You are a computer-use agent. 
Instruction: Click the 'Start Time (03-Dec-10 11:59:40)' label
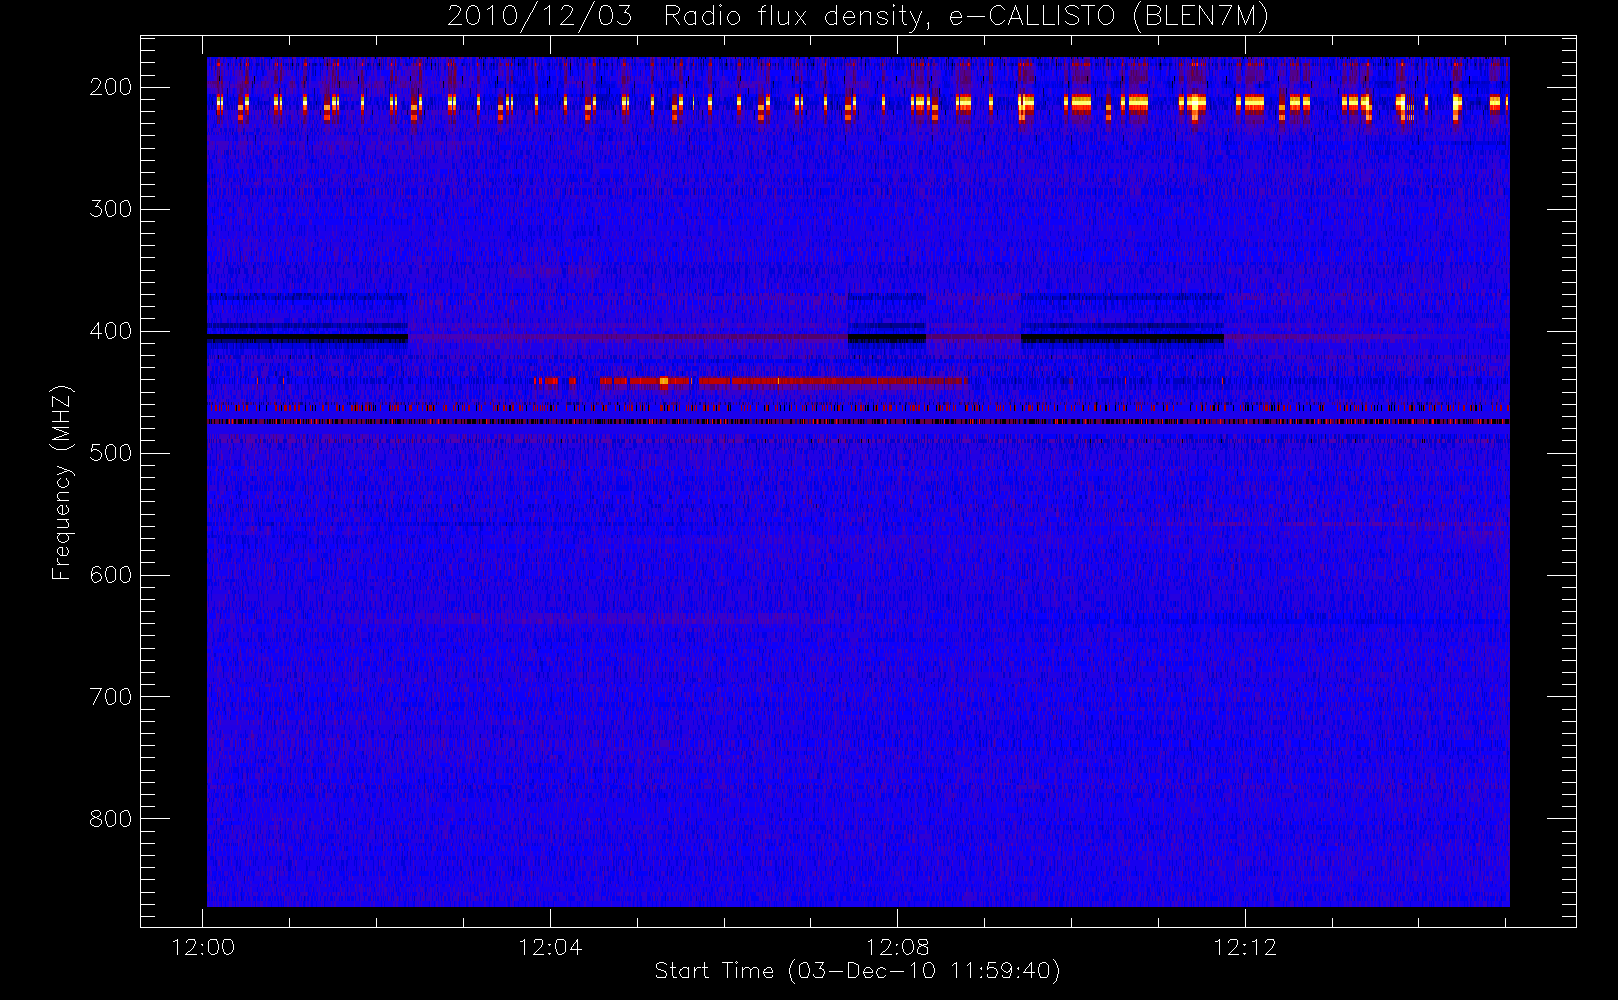857,971
